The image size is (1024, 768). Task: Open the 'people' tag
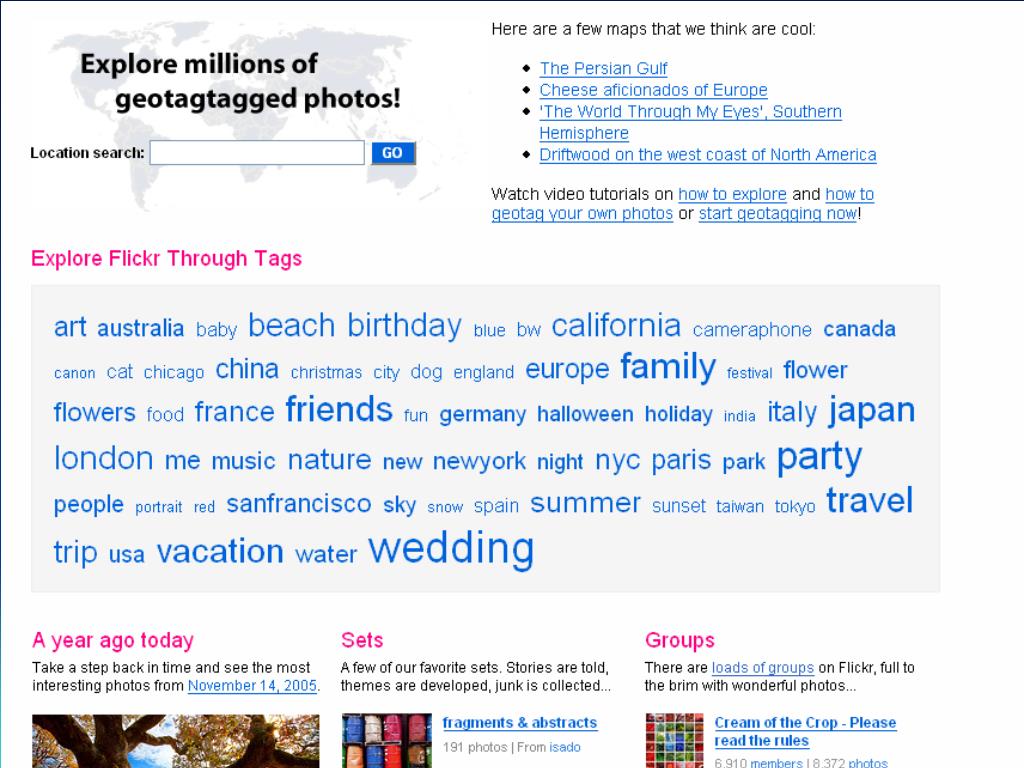point(89,505)
